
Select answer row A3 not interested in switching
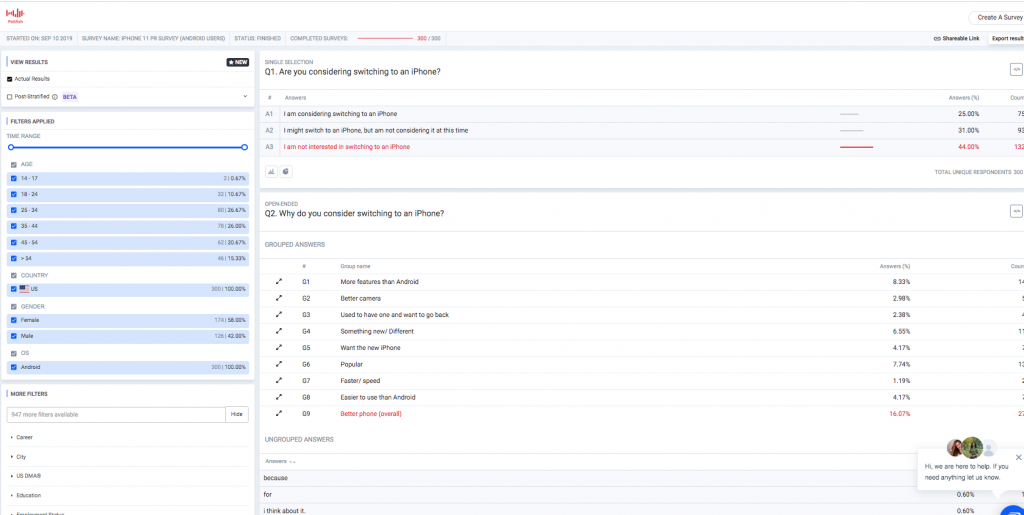point(642,147)
